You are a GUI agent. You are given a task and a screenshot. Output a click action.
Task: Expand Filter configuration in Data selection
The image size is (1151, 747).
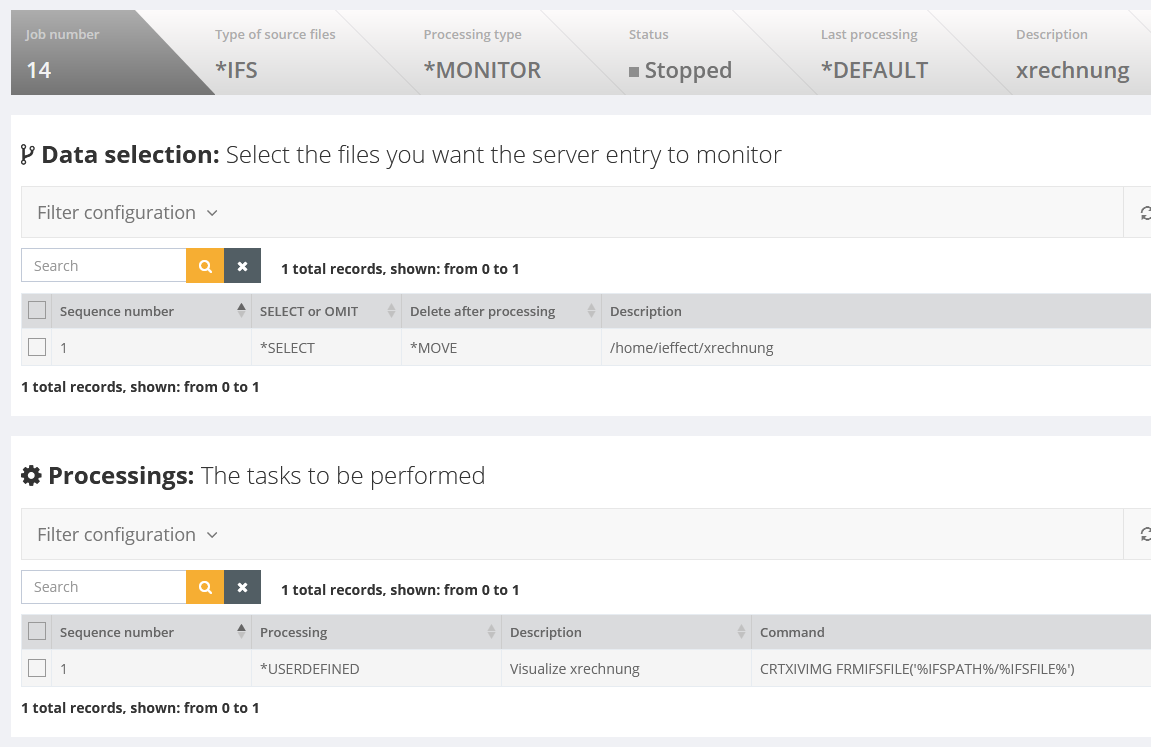click(127, 213)
